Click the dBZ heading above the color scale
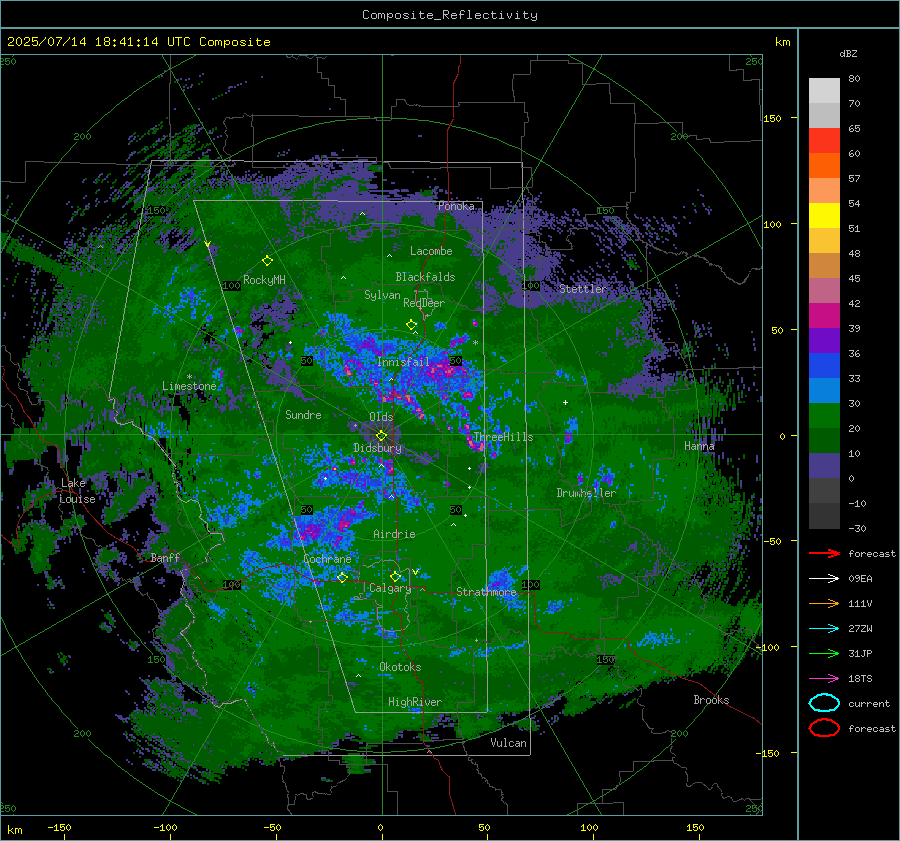 [848, 53]
